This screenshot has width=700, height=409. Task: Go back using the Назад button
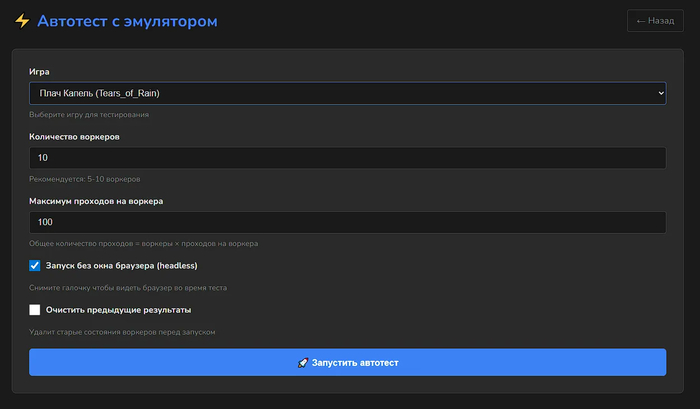[x=655, y=21]
